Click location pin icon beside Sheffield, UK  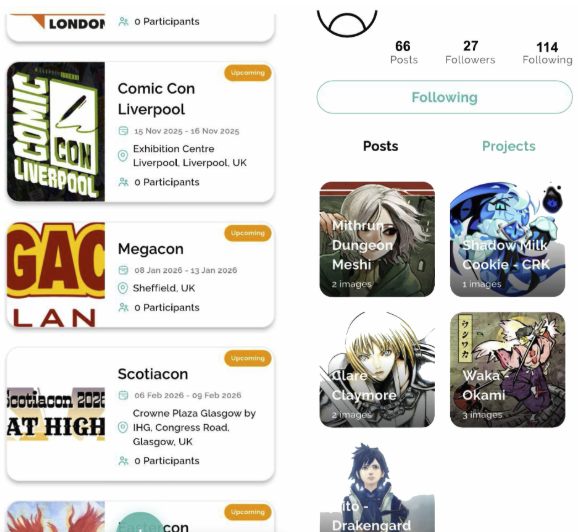(123, 288)
